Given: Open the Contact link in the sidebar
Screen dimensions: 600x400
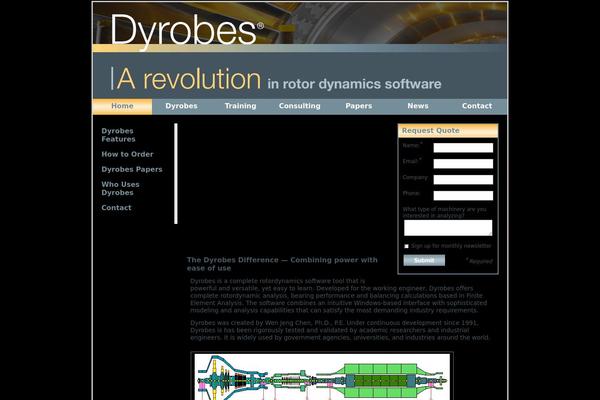Looking at the screenshot, I should (x=116, y=207).
